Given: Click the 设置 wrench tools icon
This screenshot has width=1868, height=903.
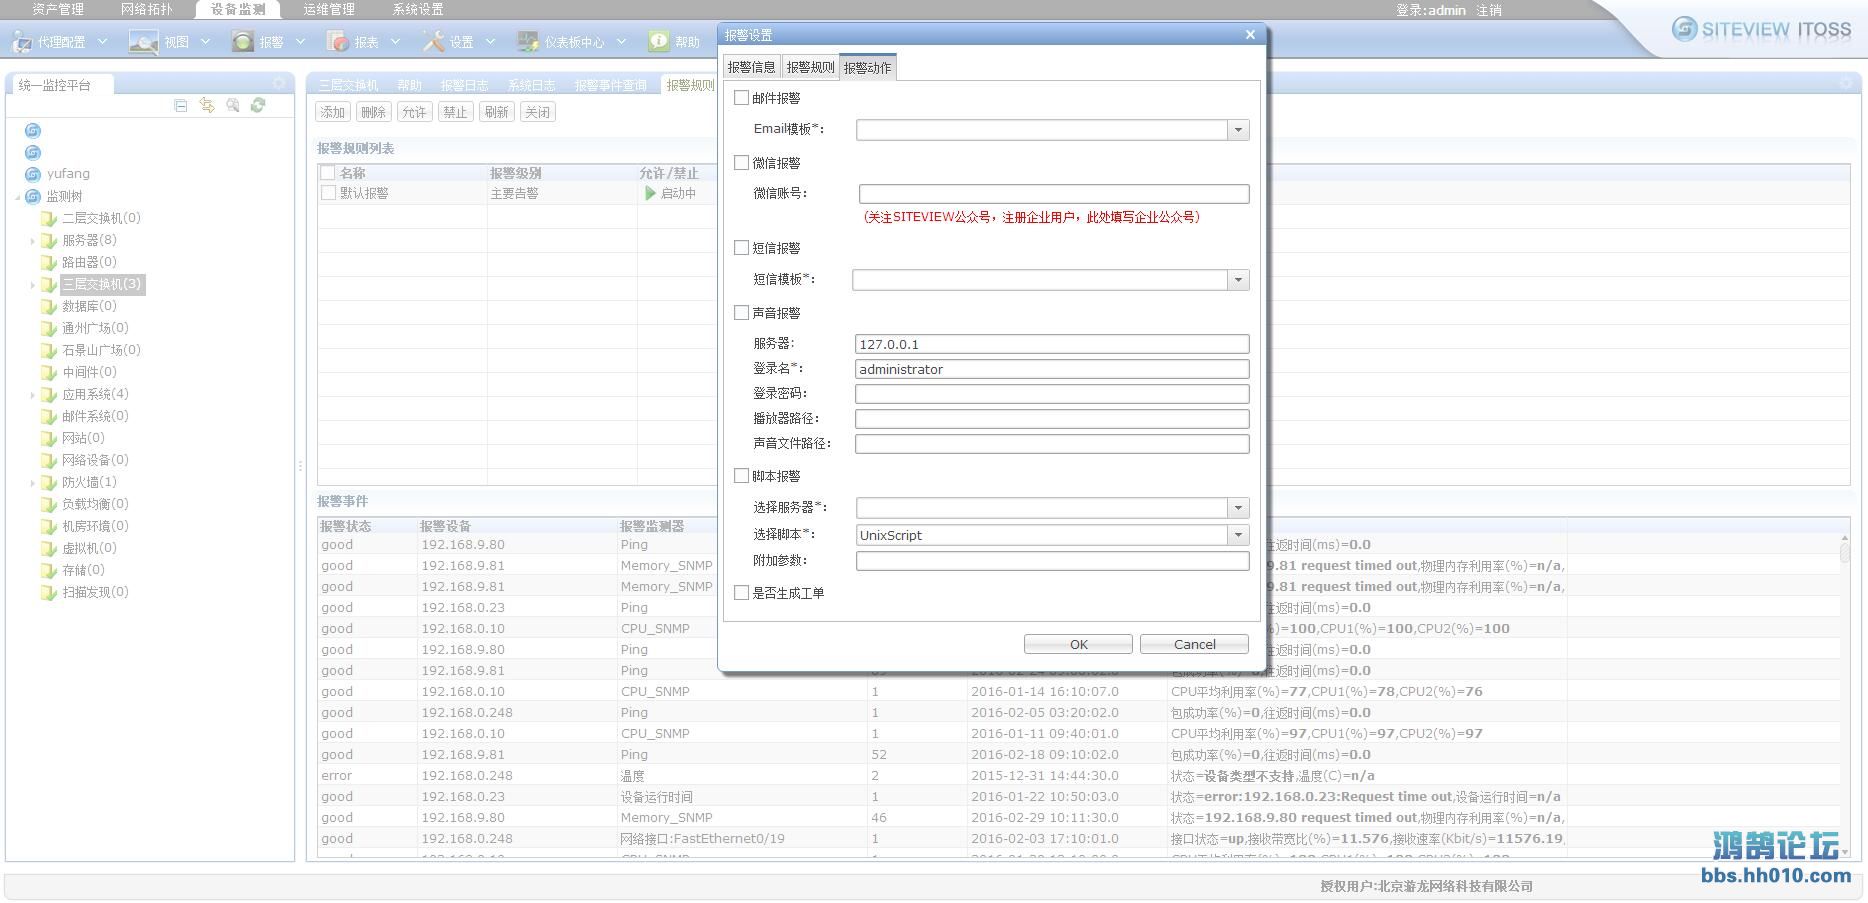Looking at the screenshot, I should (x=433, y=41).
